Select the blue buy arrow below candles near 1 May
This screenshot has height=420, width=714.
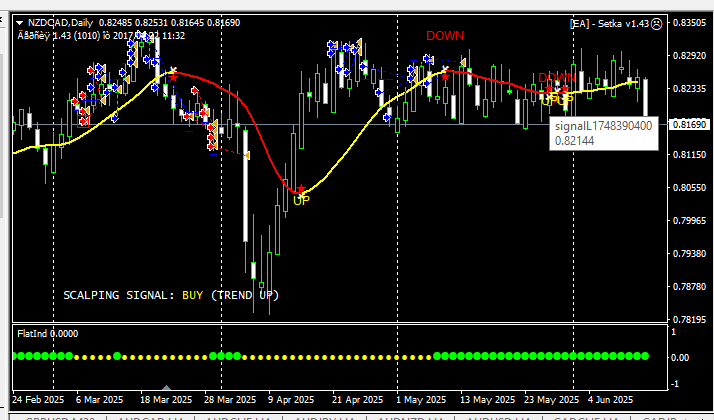(387, 118)
